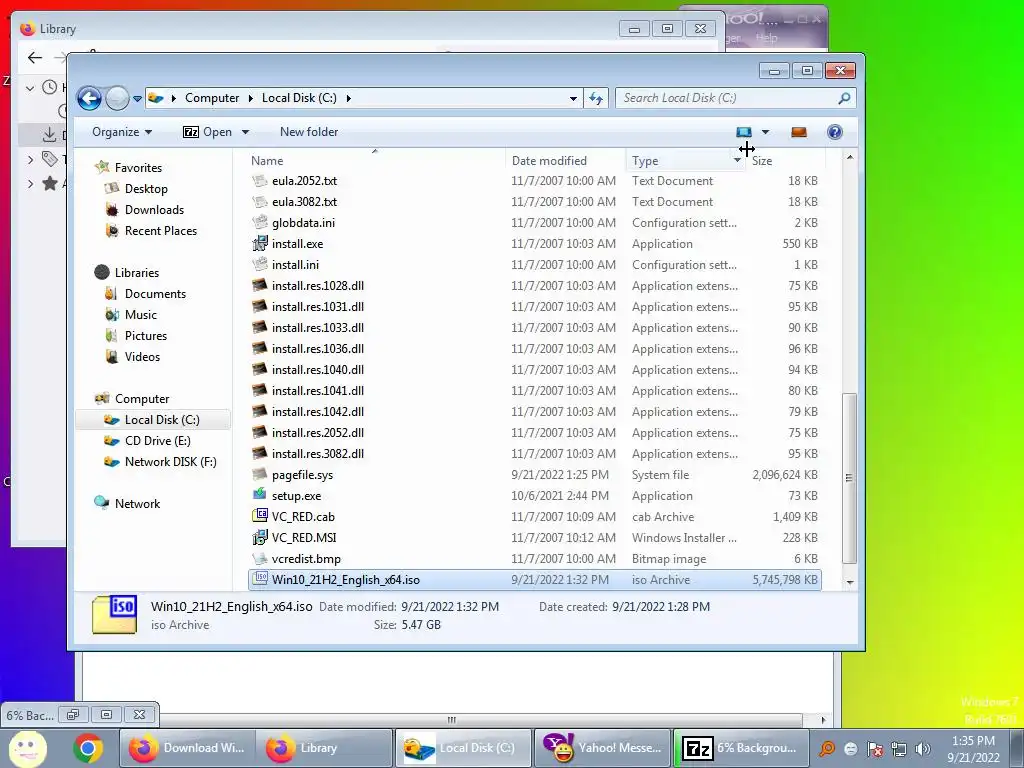This screenshot has height=768, width=1024.
Task: Open More view options dropdown arrow
Action: click(765, 132)
